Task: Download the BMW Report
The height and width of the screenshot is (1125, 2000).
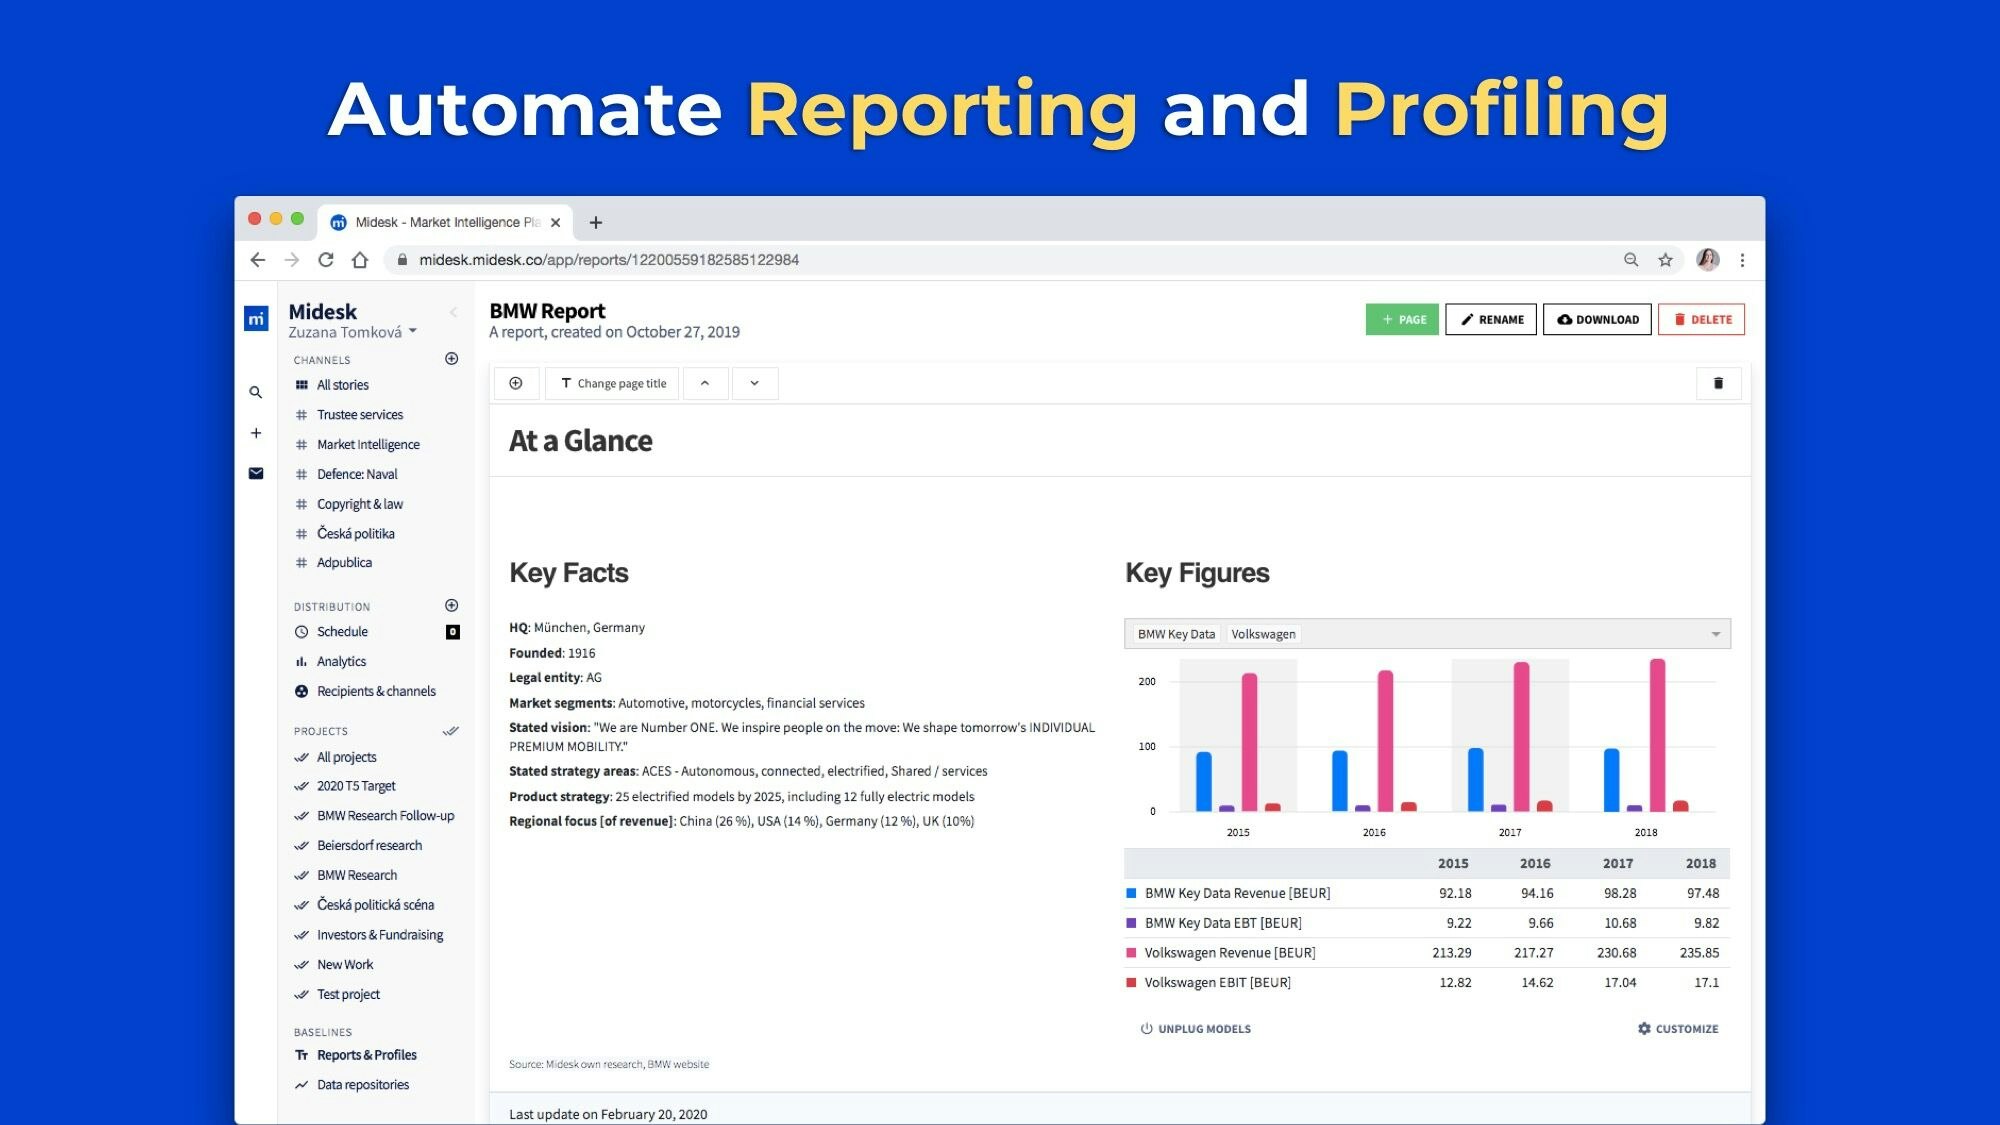Action: [x=1597, y=320]
